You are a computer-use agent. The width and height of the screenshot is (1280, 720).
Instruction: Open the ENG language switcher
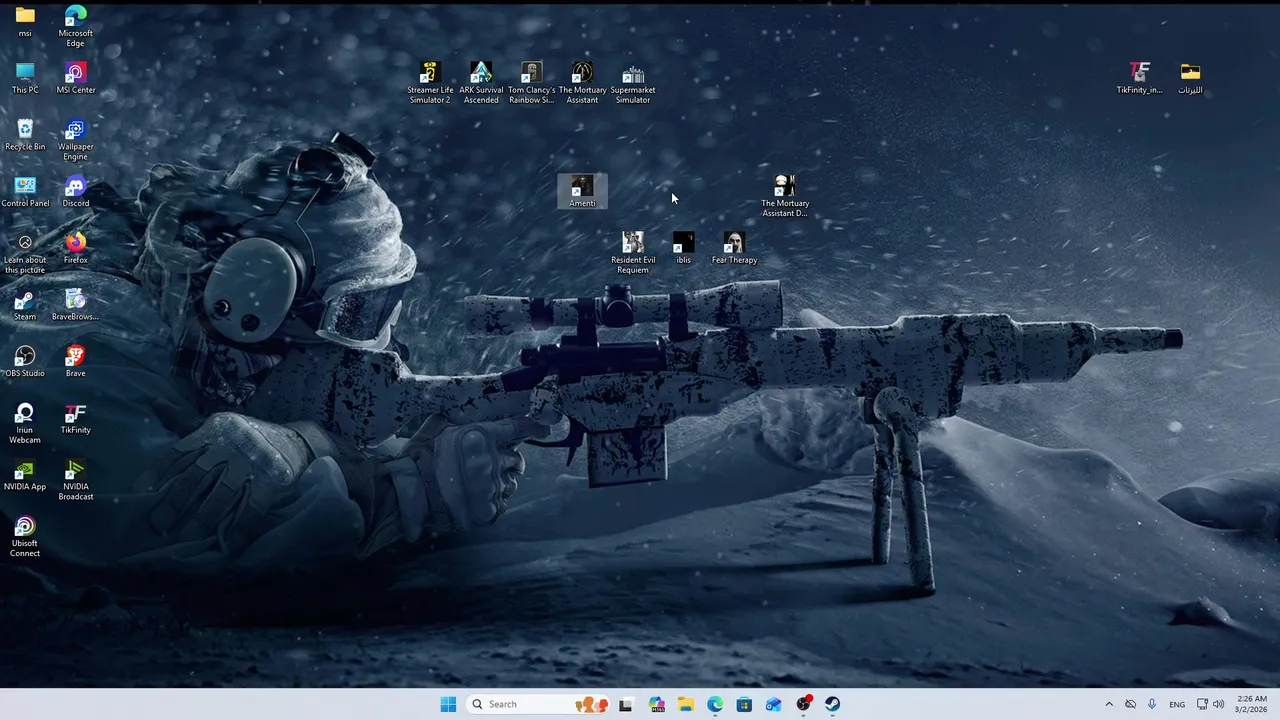pos(1177,704)
